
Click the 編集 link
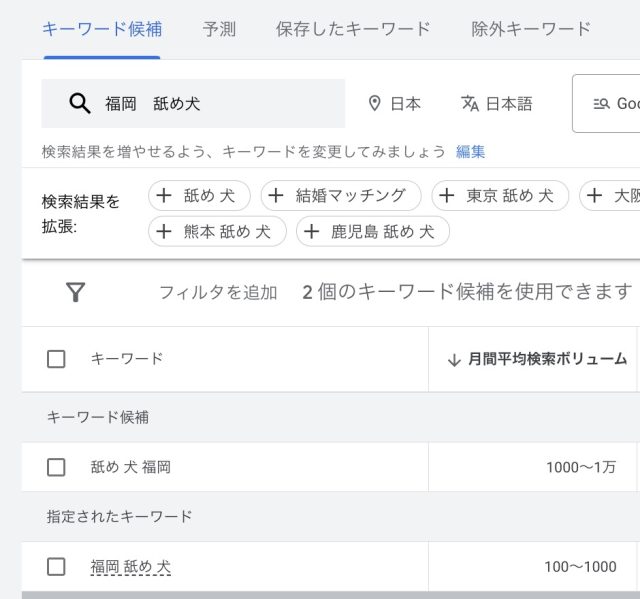click(471, 152)
